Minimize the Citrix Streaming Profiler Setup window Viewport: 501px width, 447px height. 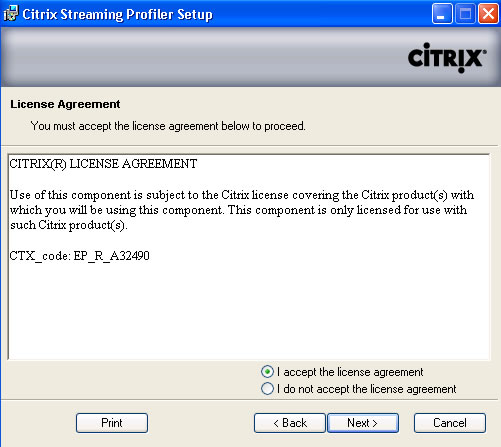442,14
